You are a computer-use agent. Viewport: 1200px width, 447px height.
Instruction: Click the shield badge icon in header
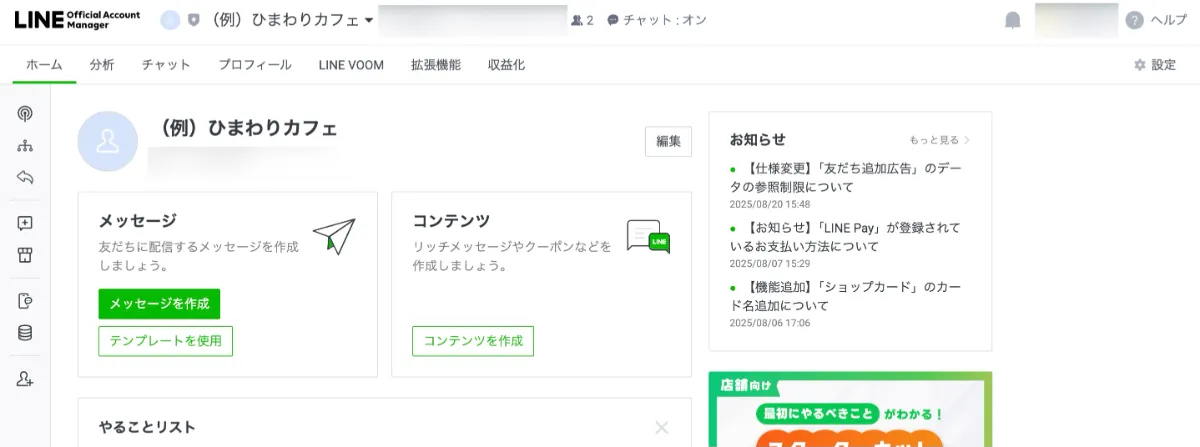pos(193,20)
